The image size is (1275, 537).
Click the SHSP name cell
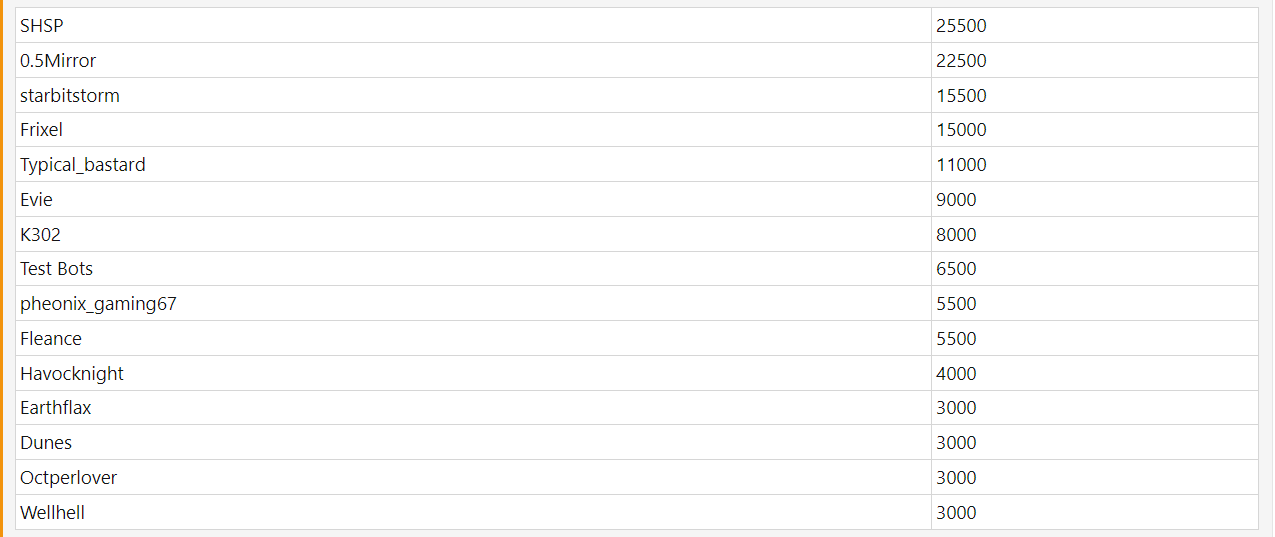click(42, 26)
